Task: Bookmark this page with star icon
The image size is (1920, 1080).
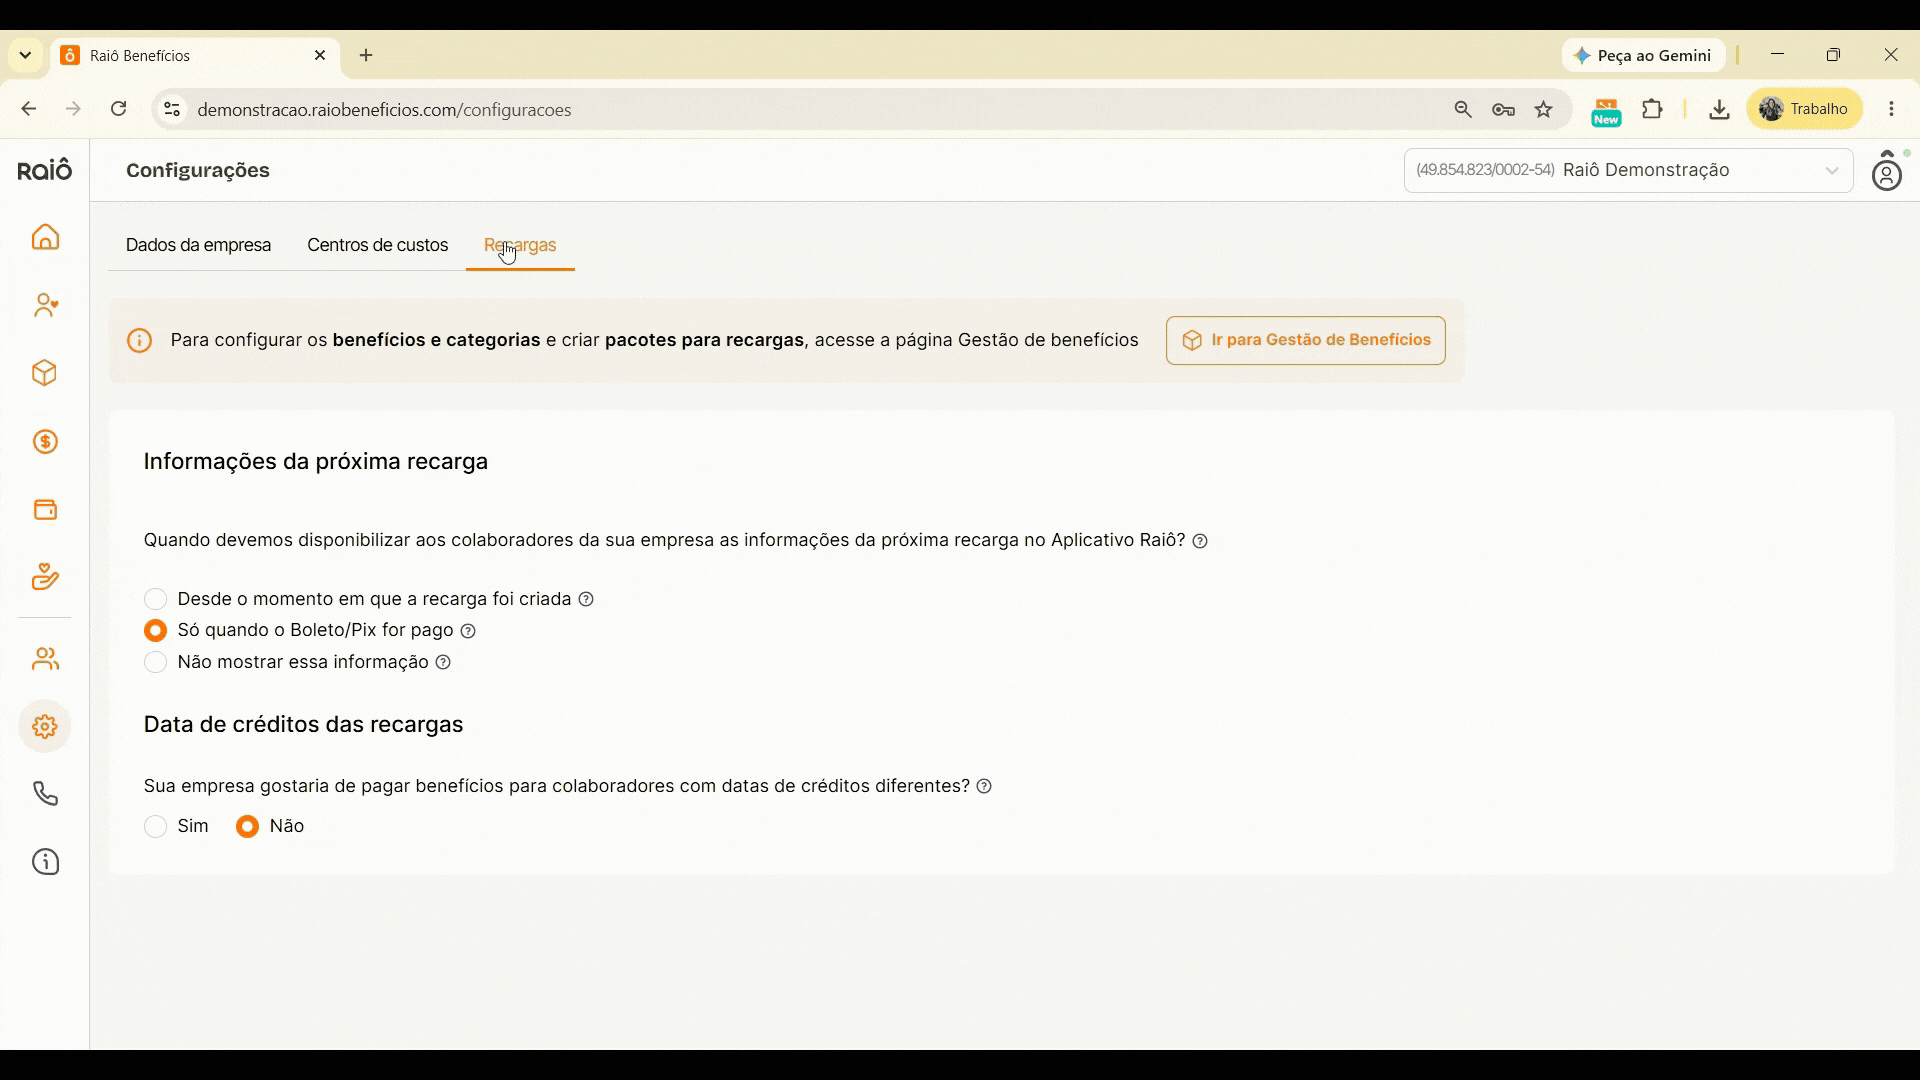Action: (x=1544, y=110)
